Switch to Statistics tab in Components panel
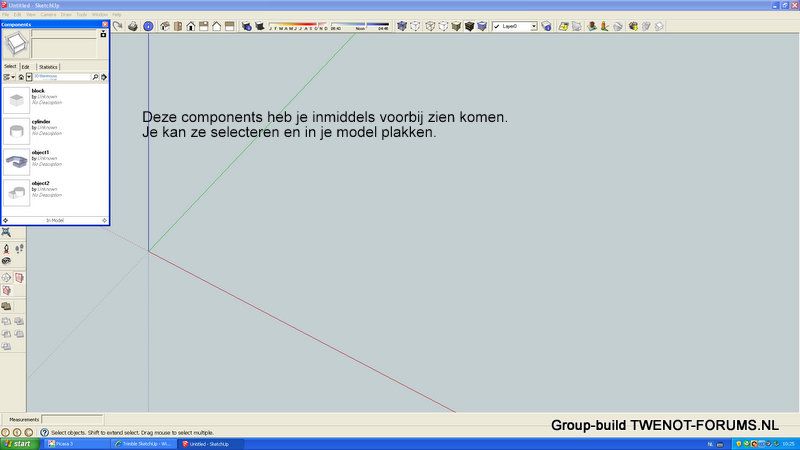 point(48,67)
